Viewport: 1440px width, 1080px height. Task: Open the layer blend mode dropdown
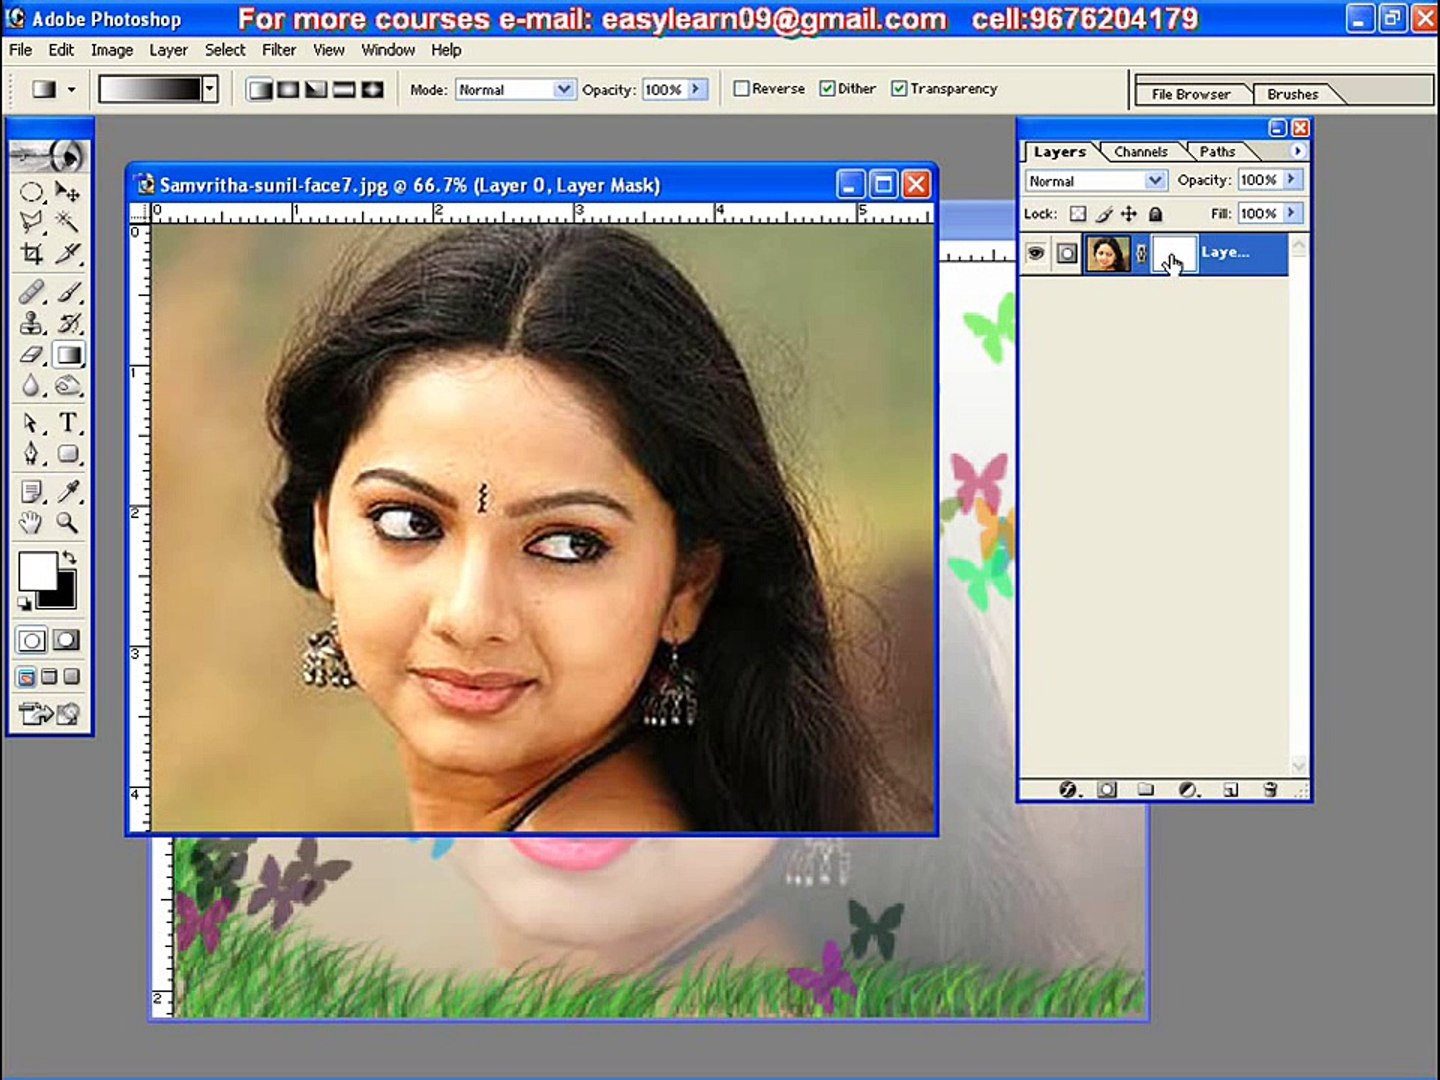[x=1096, y=181]
